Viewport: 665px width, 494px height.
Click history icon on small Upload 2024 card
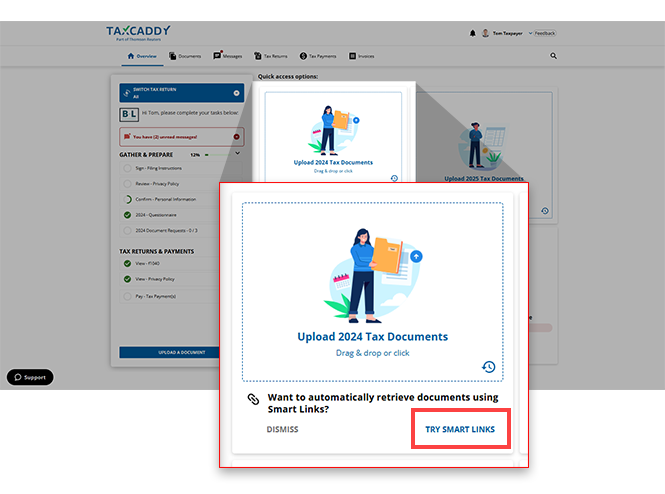click(394, 178)
